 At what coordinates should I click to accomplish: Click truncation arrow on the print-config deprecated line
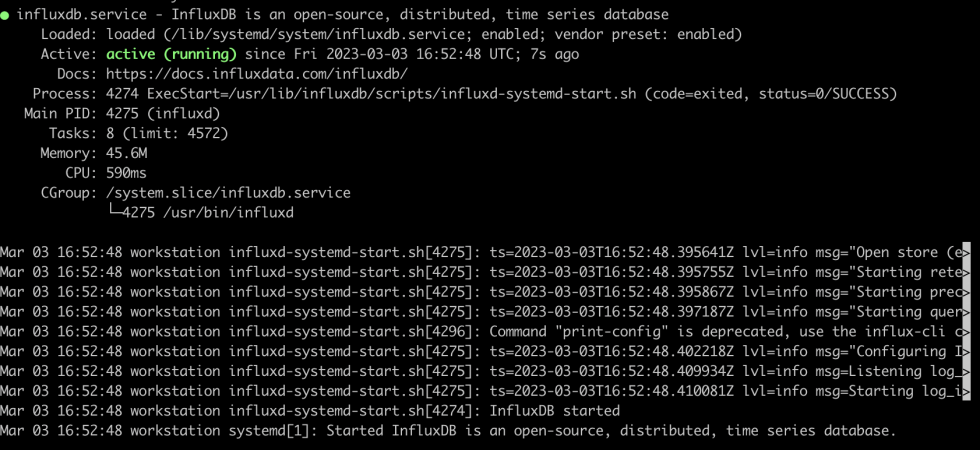tap(966, 332)
